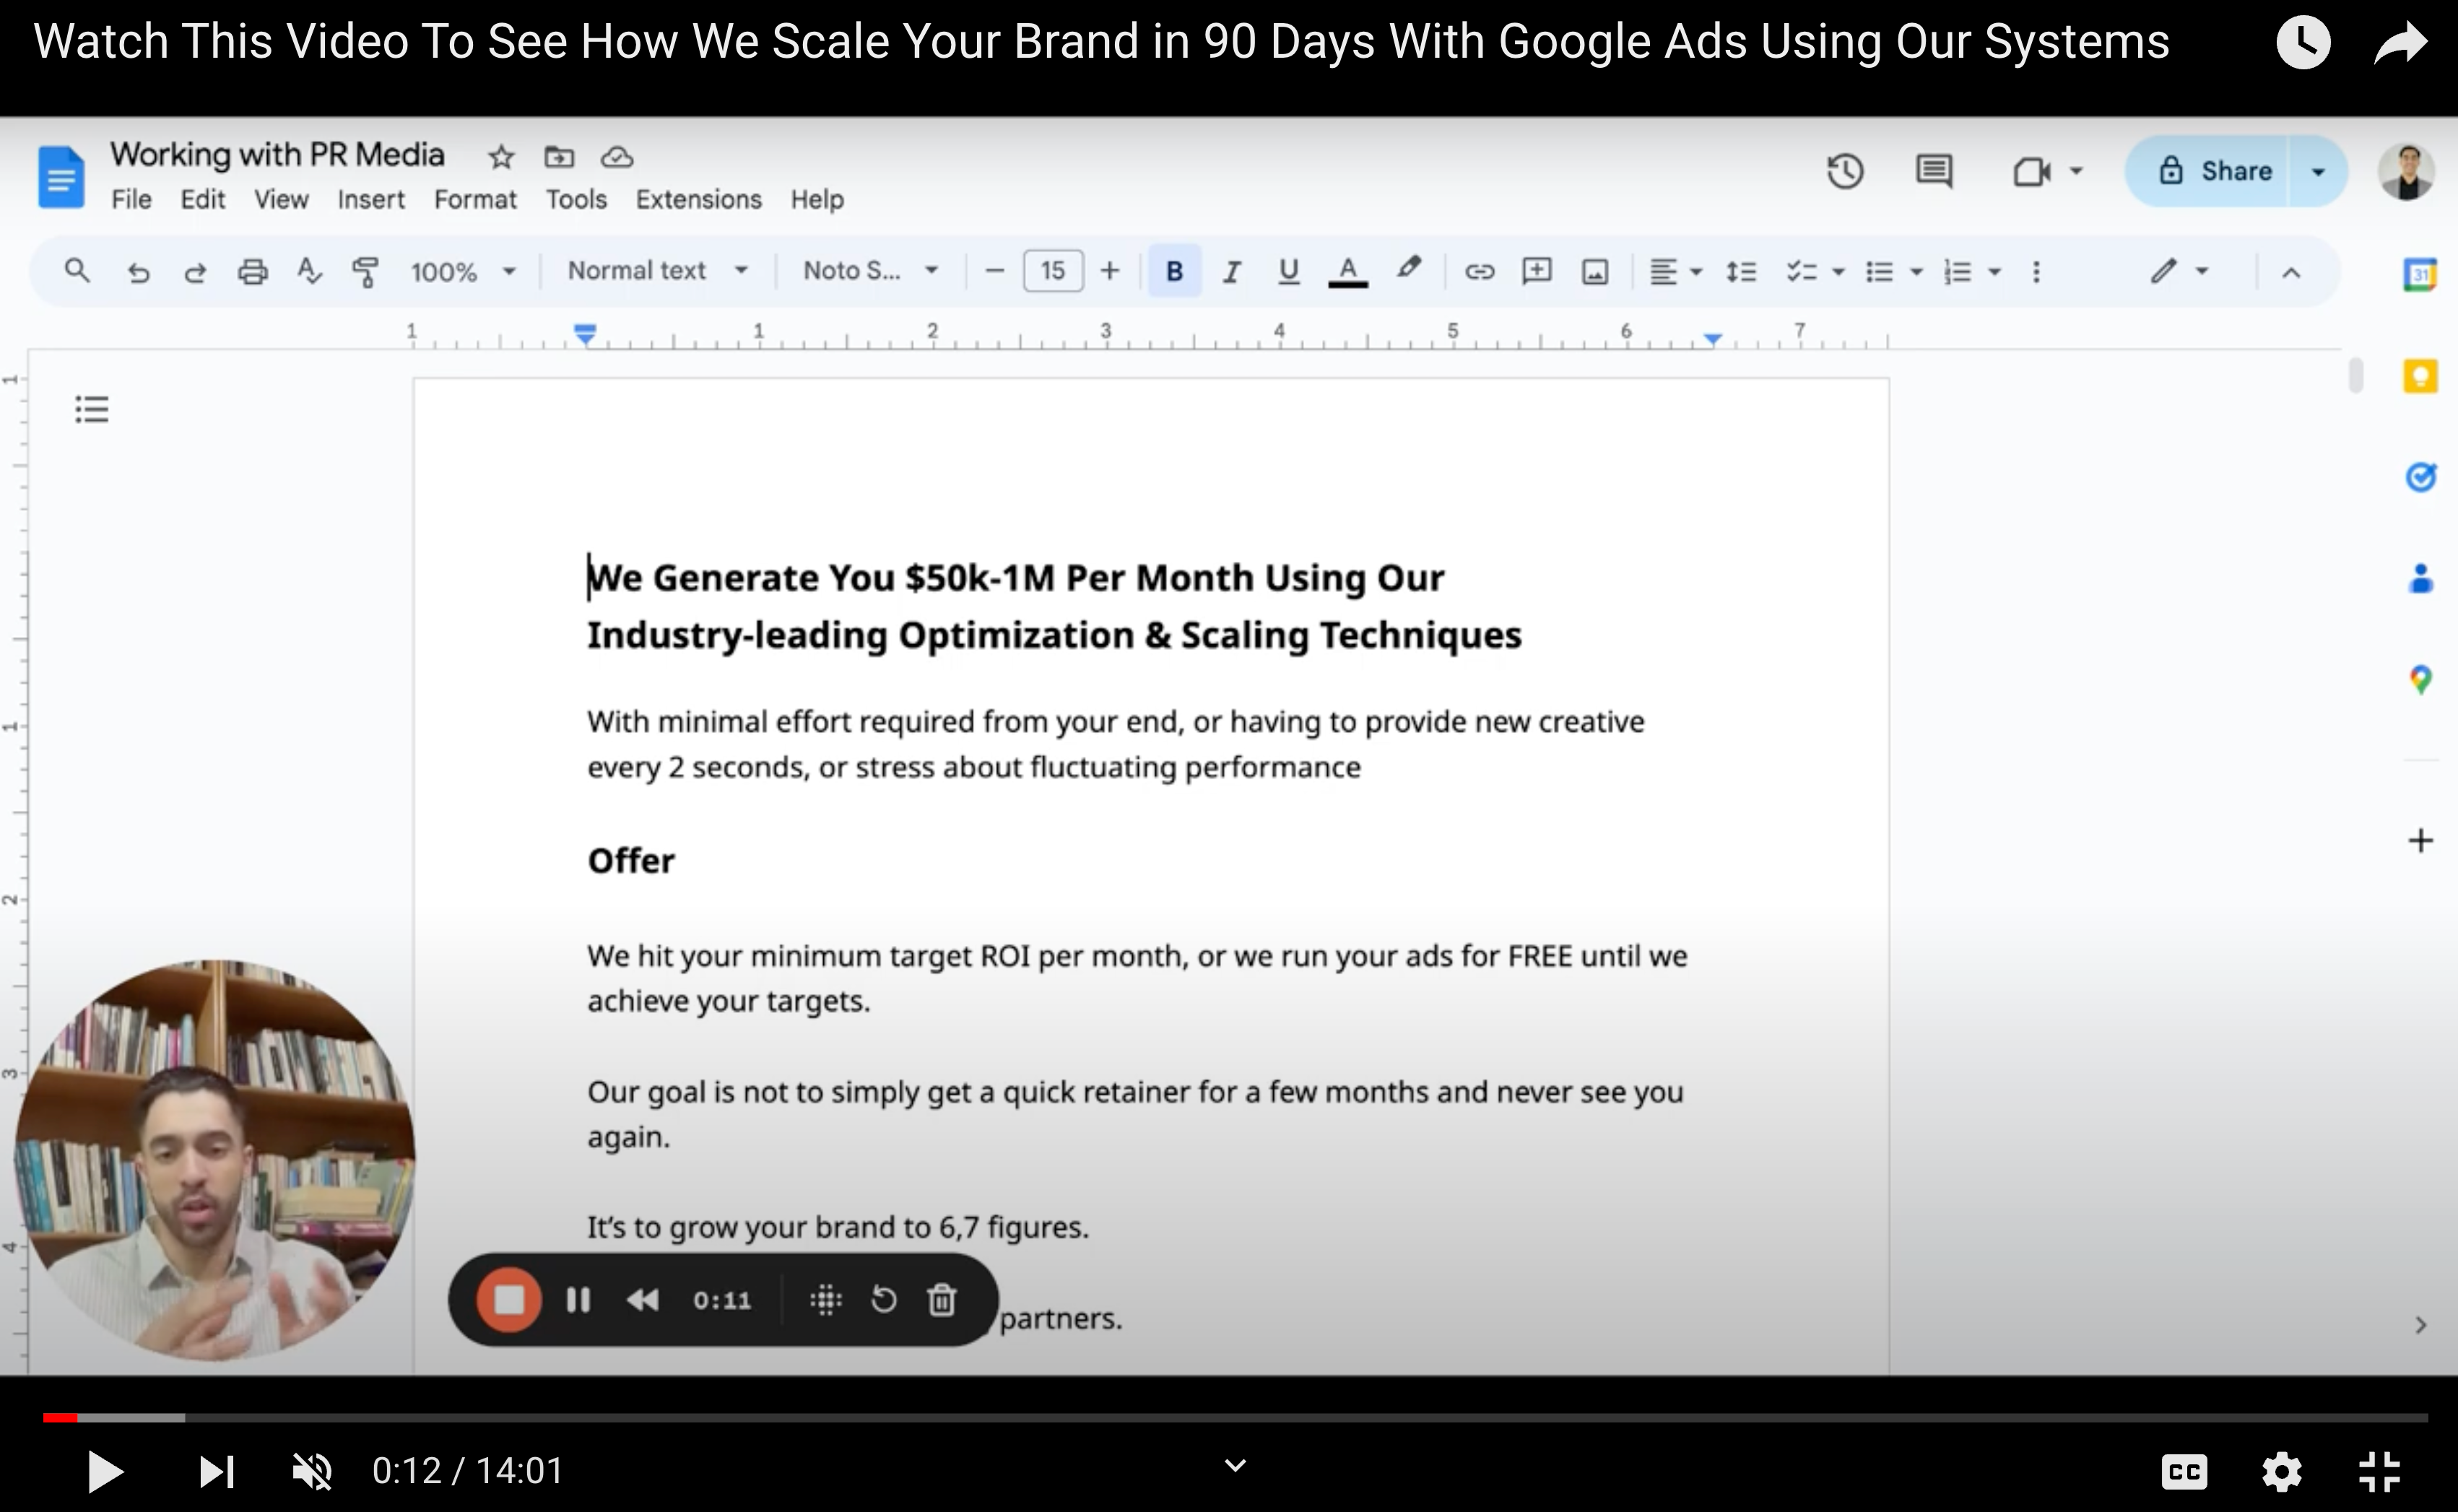2458x1512 pixels.
Task: Show the document outline
Action: pyautogui.click(x=91, y=409)
